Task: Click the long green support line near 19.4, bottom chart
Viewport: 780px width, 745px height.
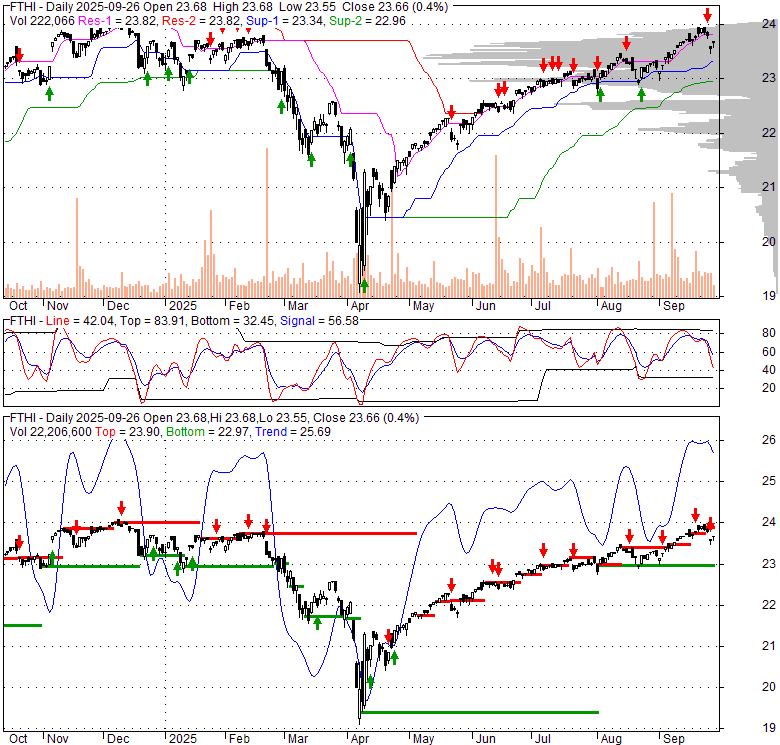Action: pyautogui.click(x=480, y=712)
